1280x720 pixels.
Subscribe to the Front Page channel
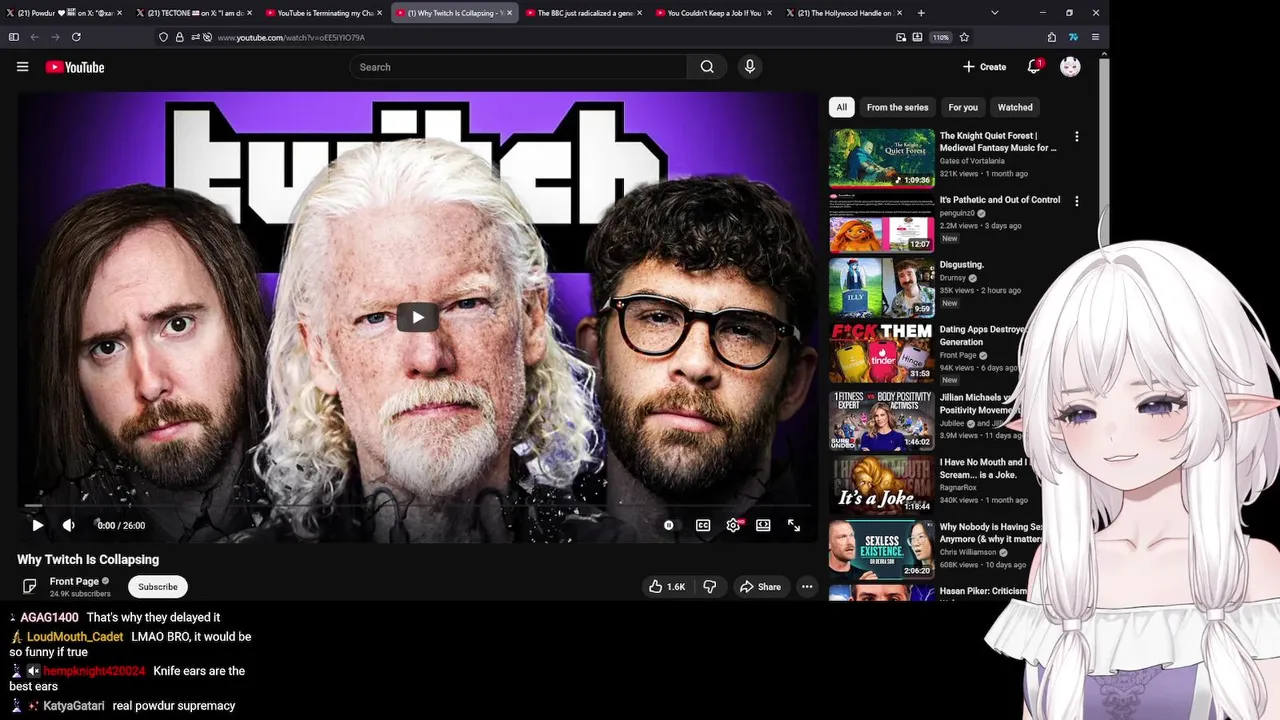pyautogui.click(x=158, y=587)
